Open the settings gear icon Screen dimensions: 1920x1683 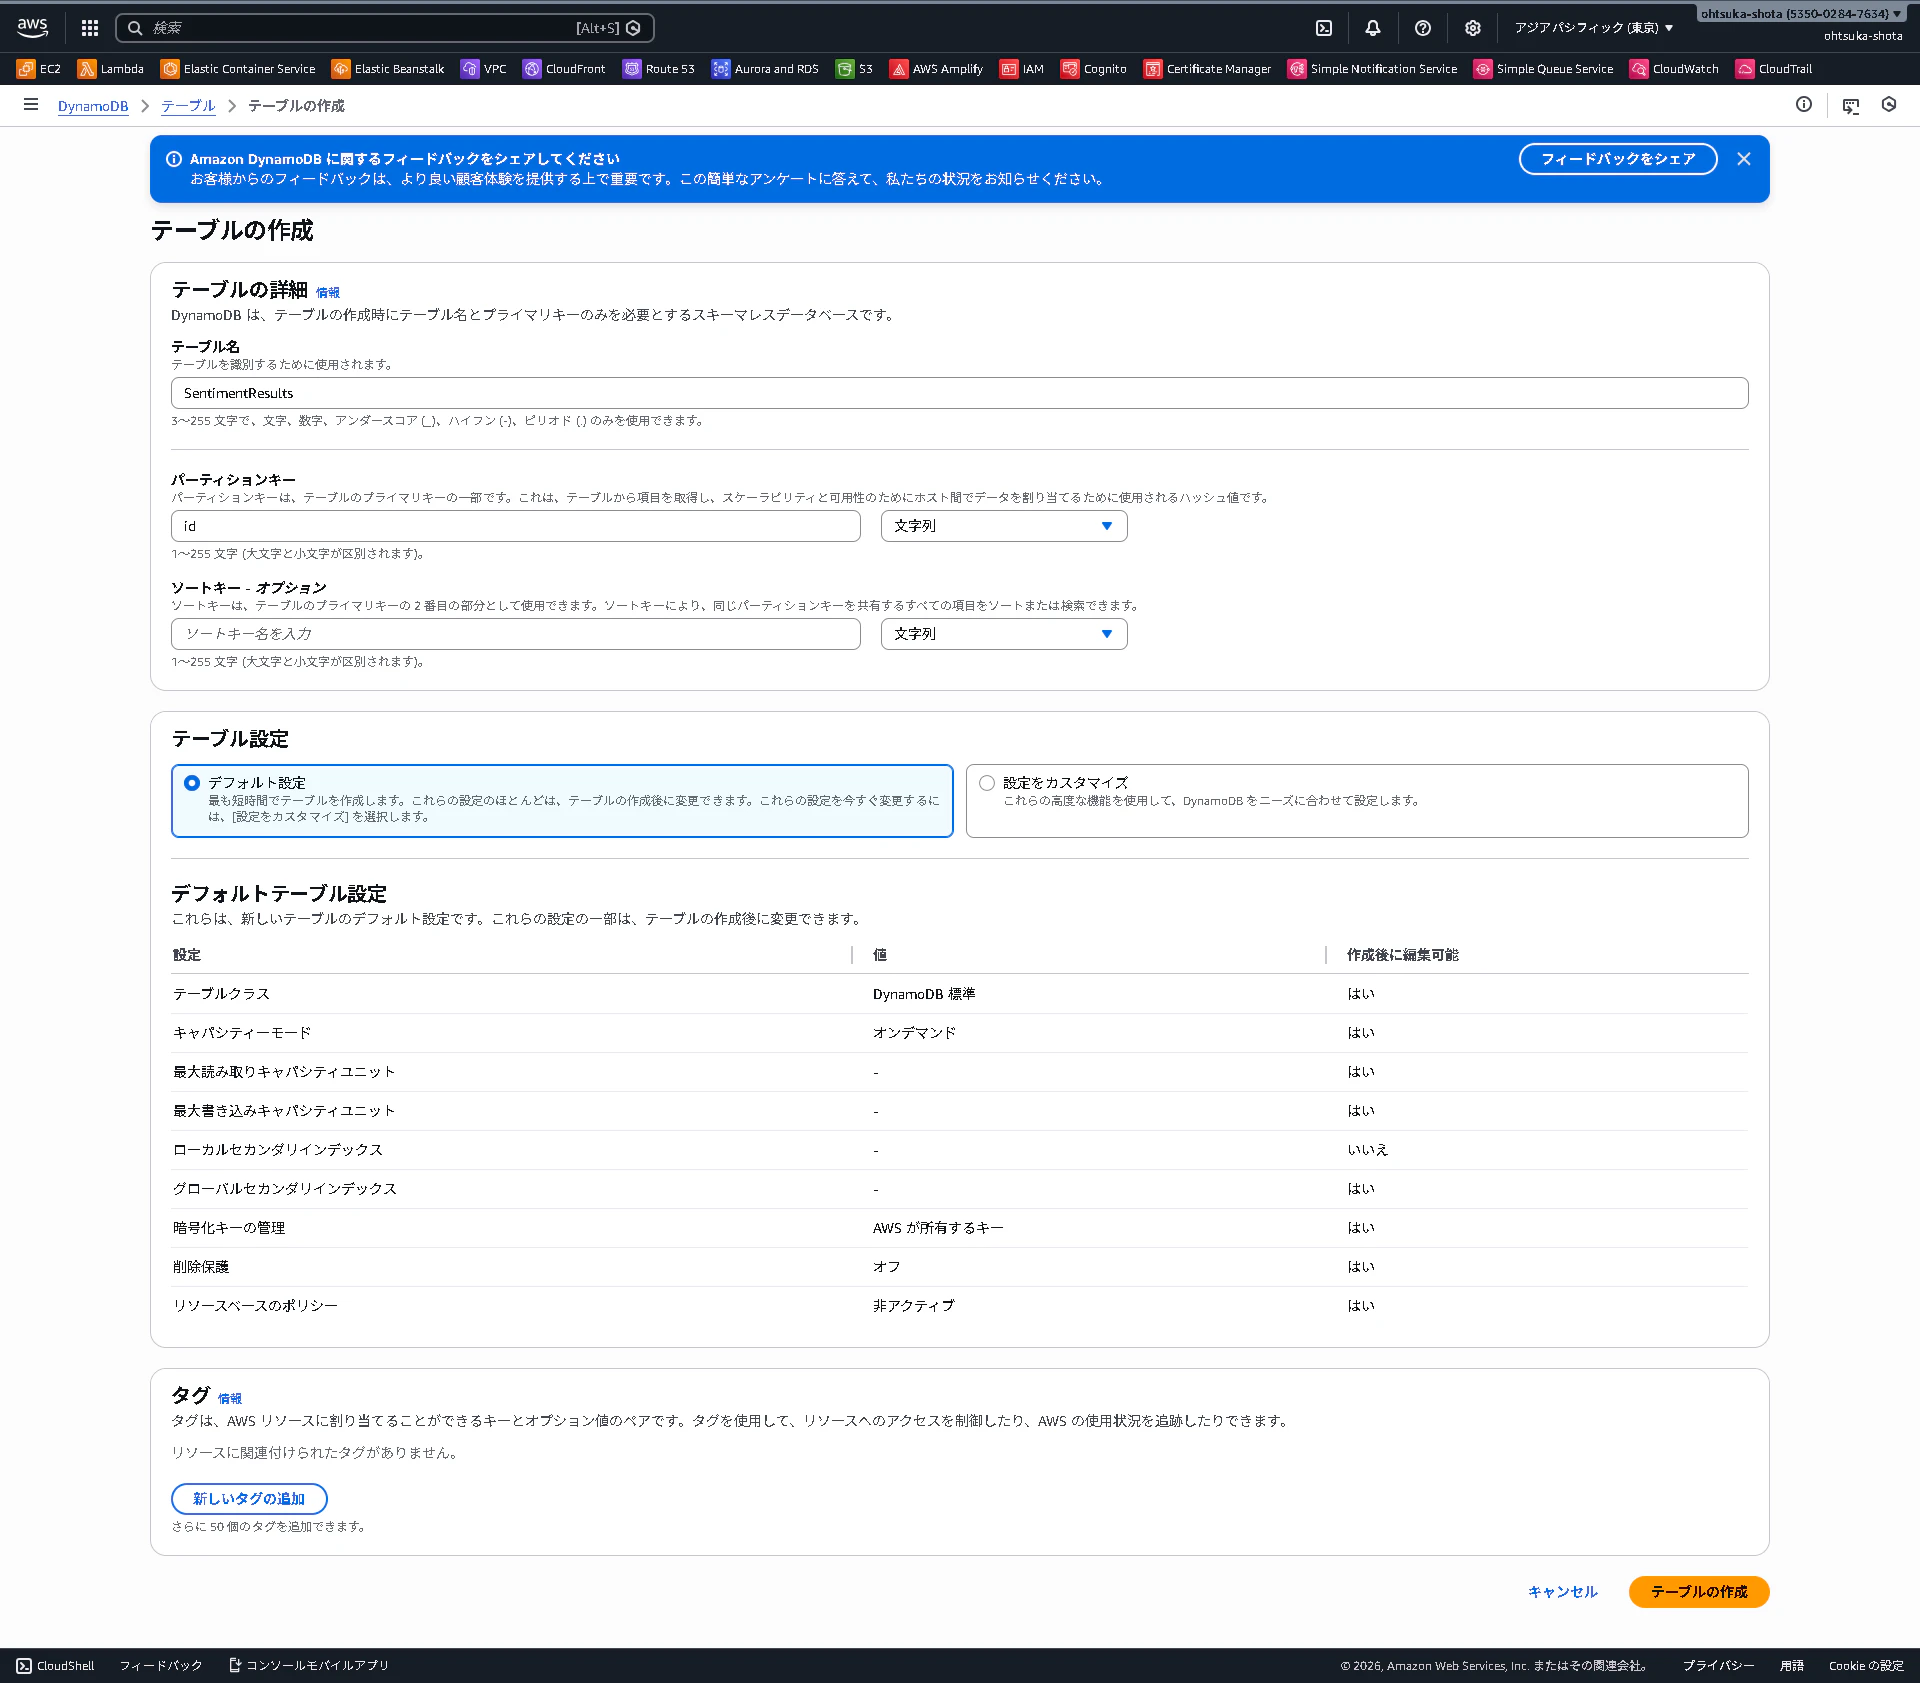click(1473, 28)
